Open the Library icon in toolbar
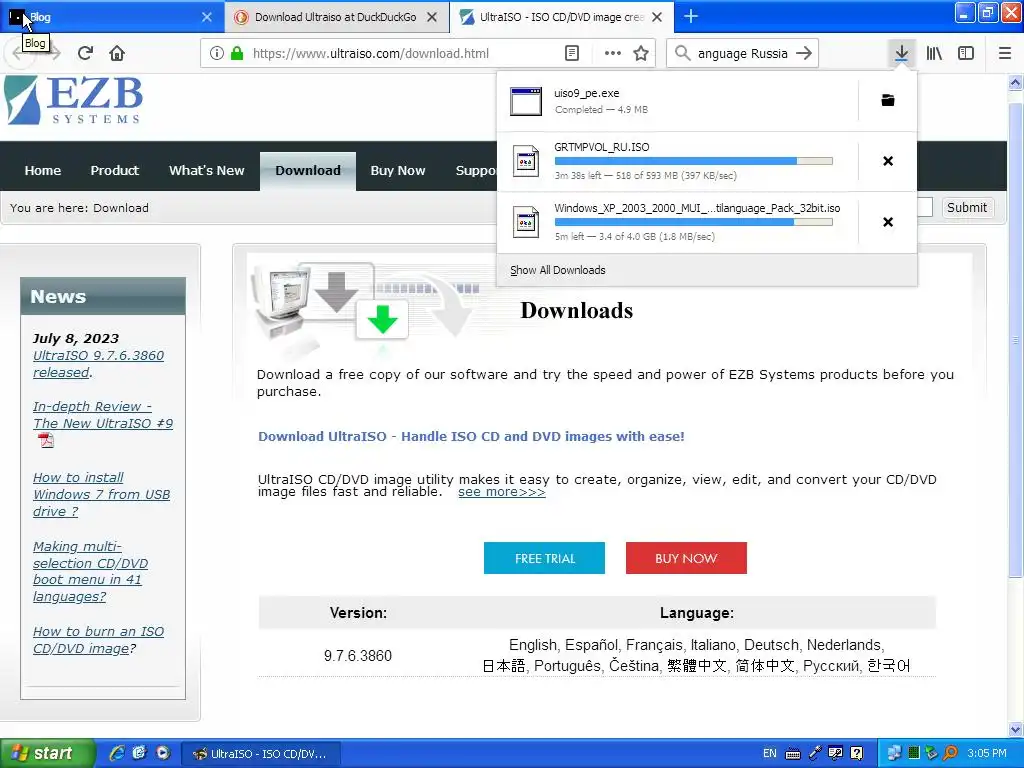The height and width of the screenshot is (768, 1024). [934, 54]
